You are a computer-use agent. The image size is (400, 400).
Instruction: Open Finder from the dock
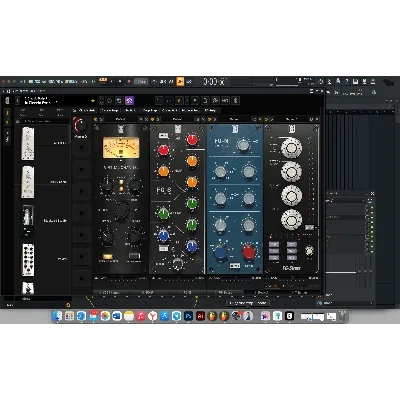pos(57,316)
